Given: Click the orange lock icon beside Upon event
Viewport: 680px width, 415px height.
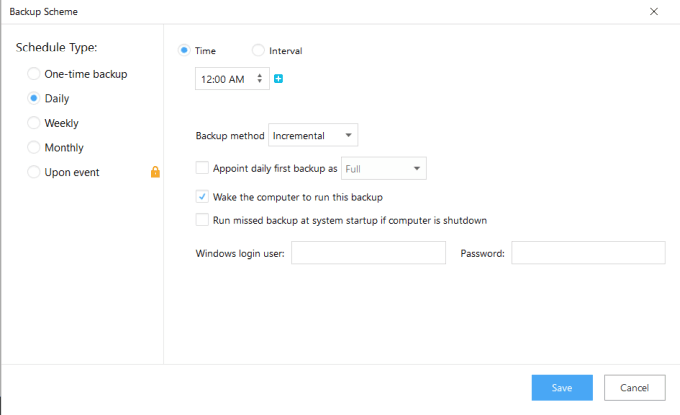Looking at the screenshot, I should (155, 172).
